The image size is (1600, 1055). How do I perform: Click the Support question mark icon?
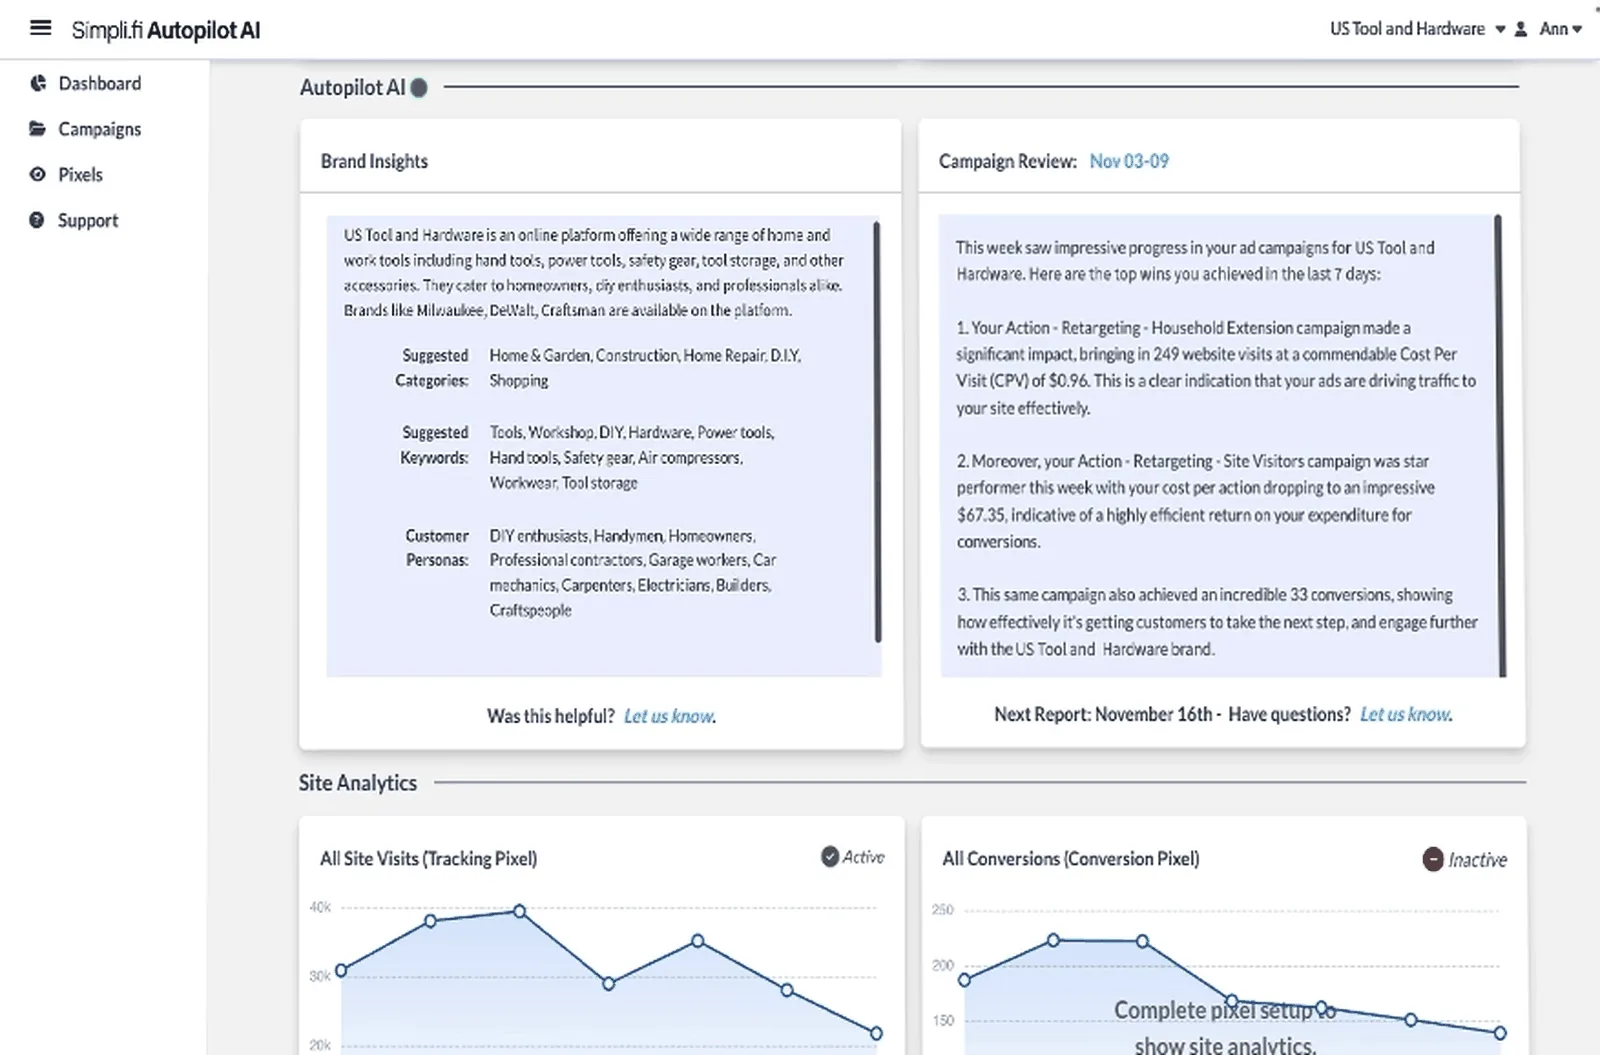coord(37,220)
